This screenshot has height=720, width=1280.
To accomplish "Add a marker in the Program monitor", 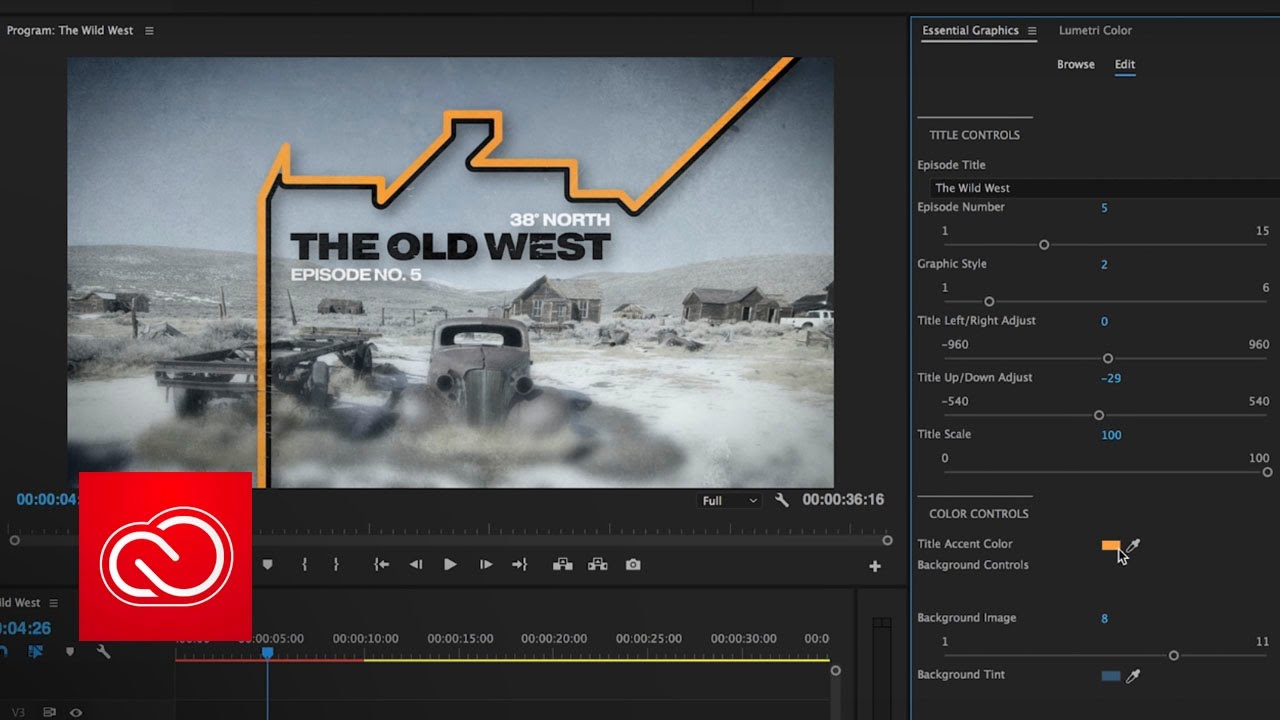I will [267, 565].
